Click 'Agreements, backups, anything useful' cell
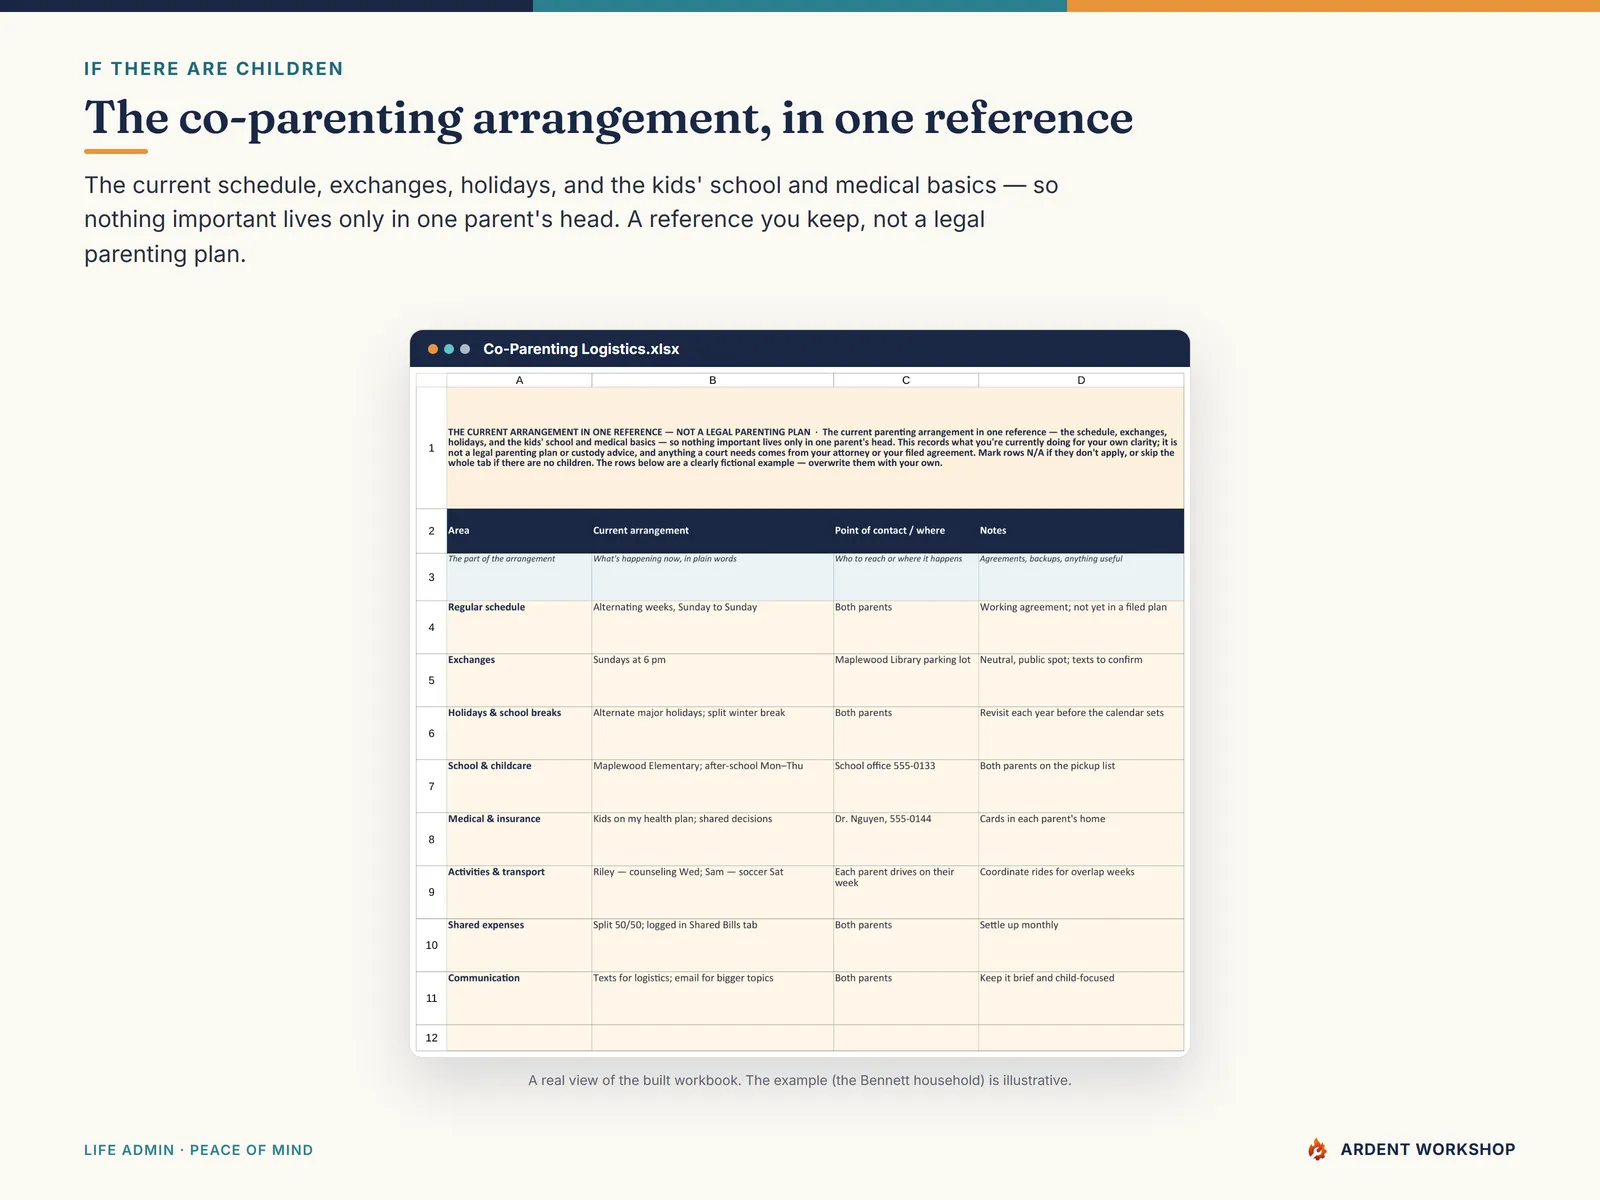The width and height of the screenshot is (1600, 1200). click(x=1081, y=577)
